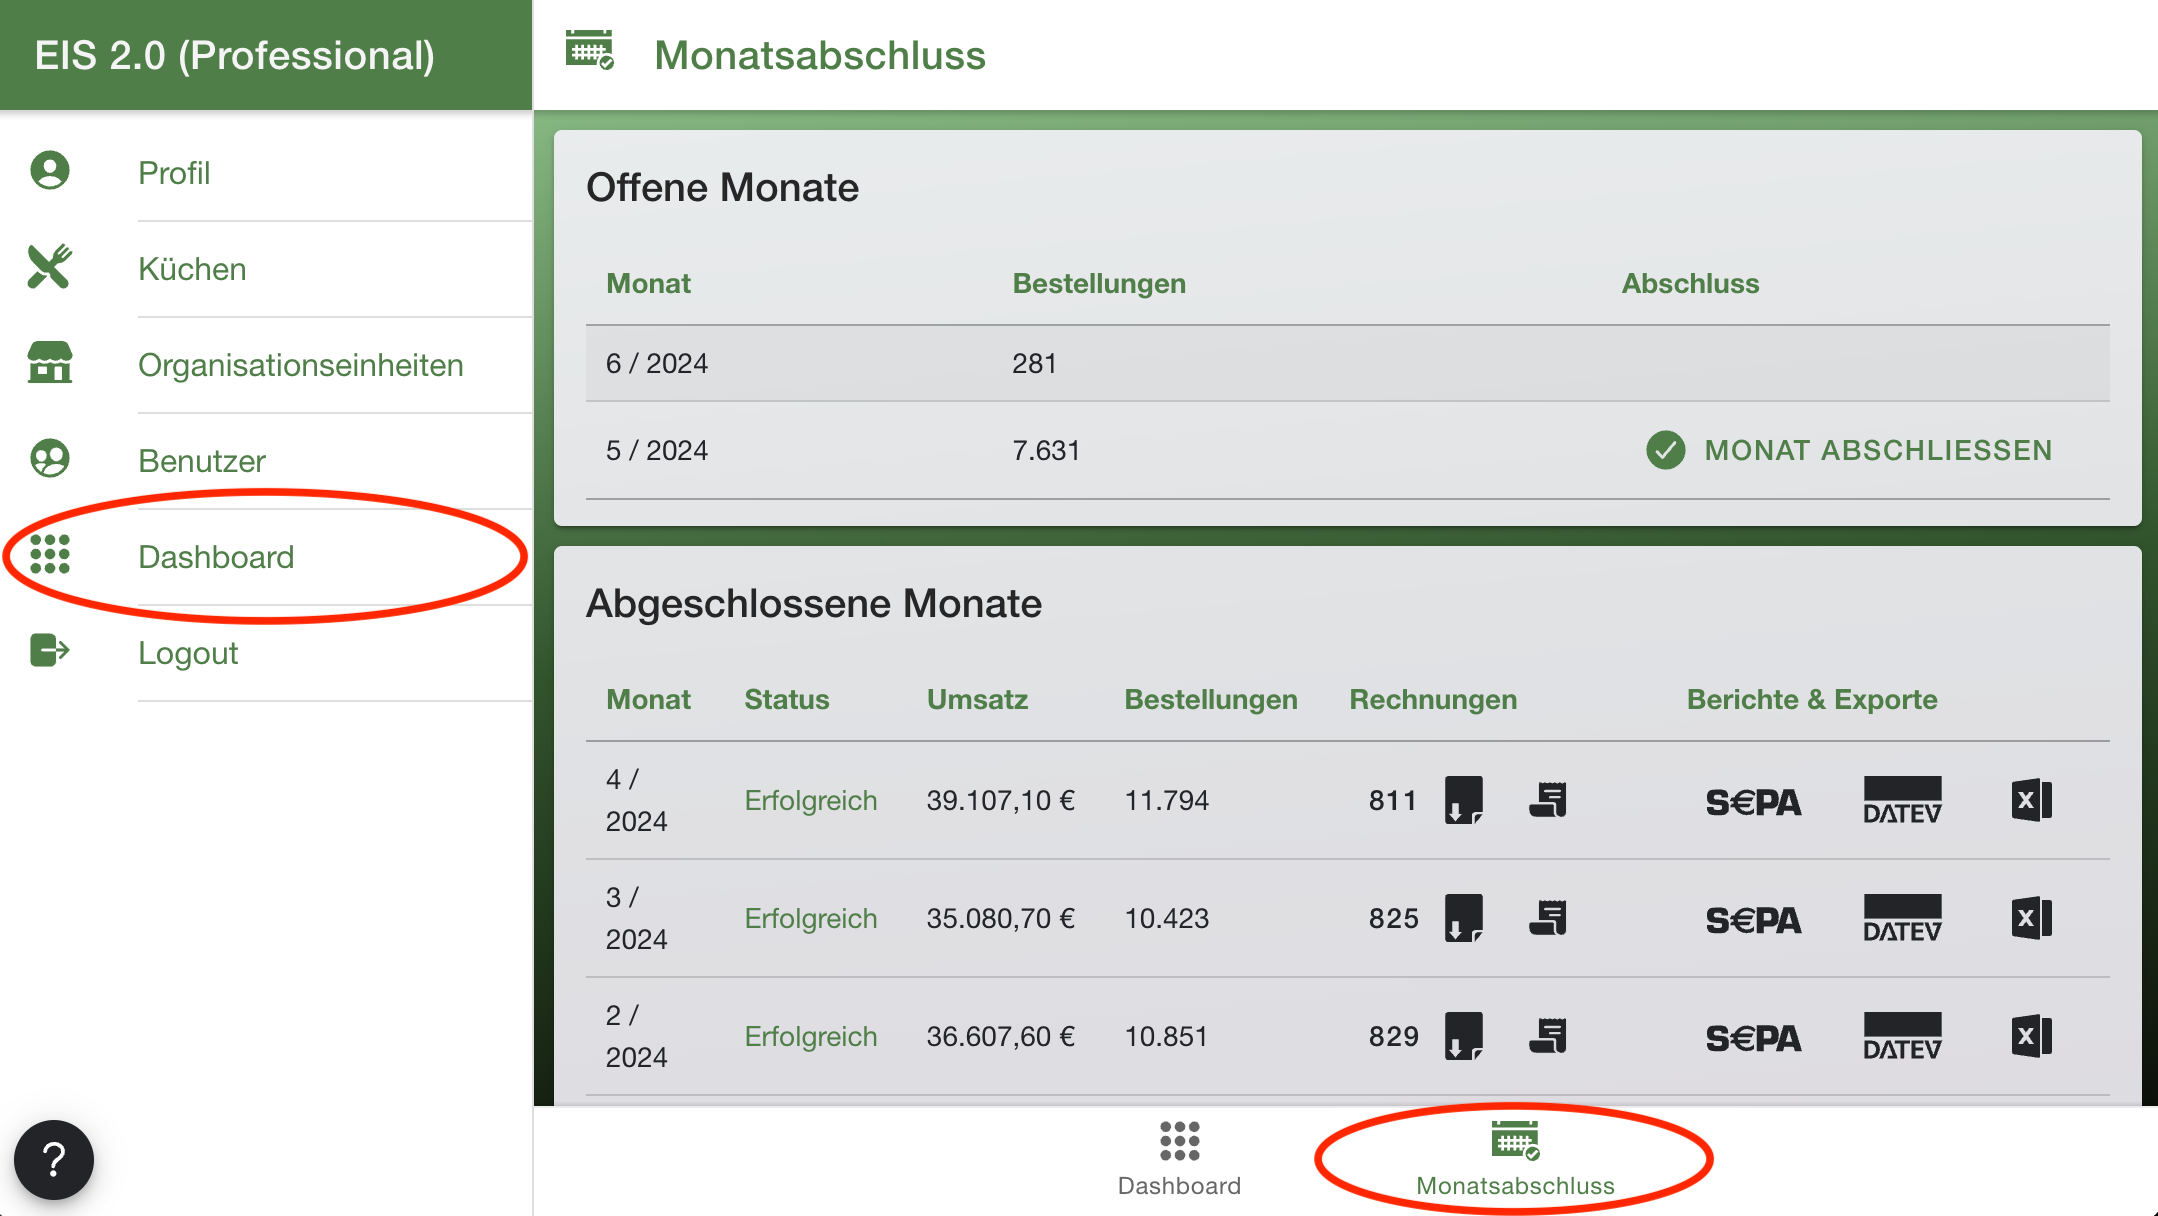Open DATEV export for 2/2024
Image resolution: width=2158 pixels, height=1216 pixels.
(1902, 1036)
